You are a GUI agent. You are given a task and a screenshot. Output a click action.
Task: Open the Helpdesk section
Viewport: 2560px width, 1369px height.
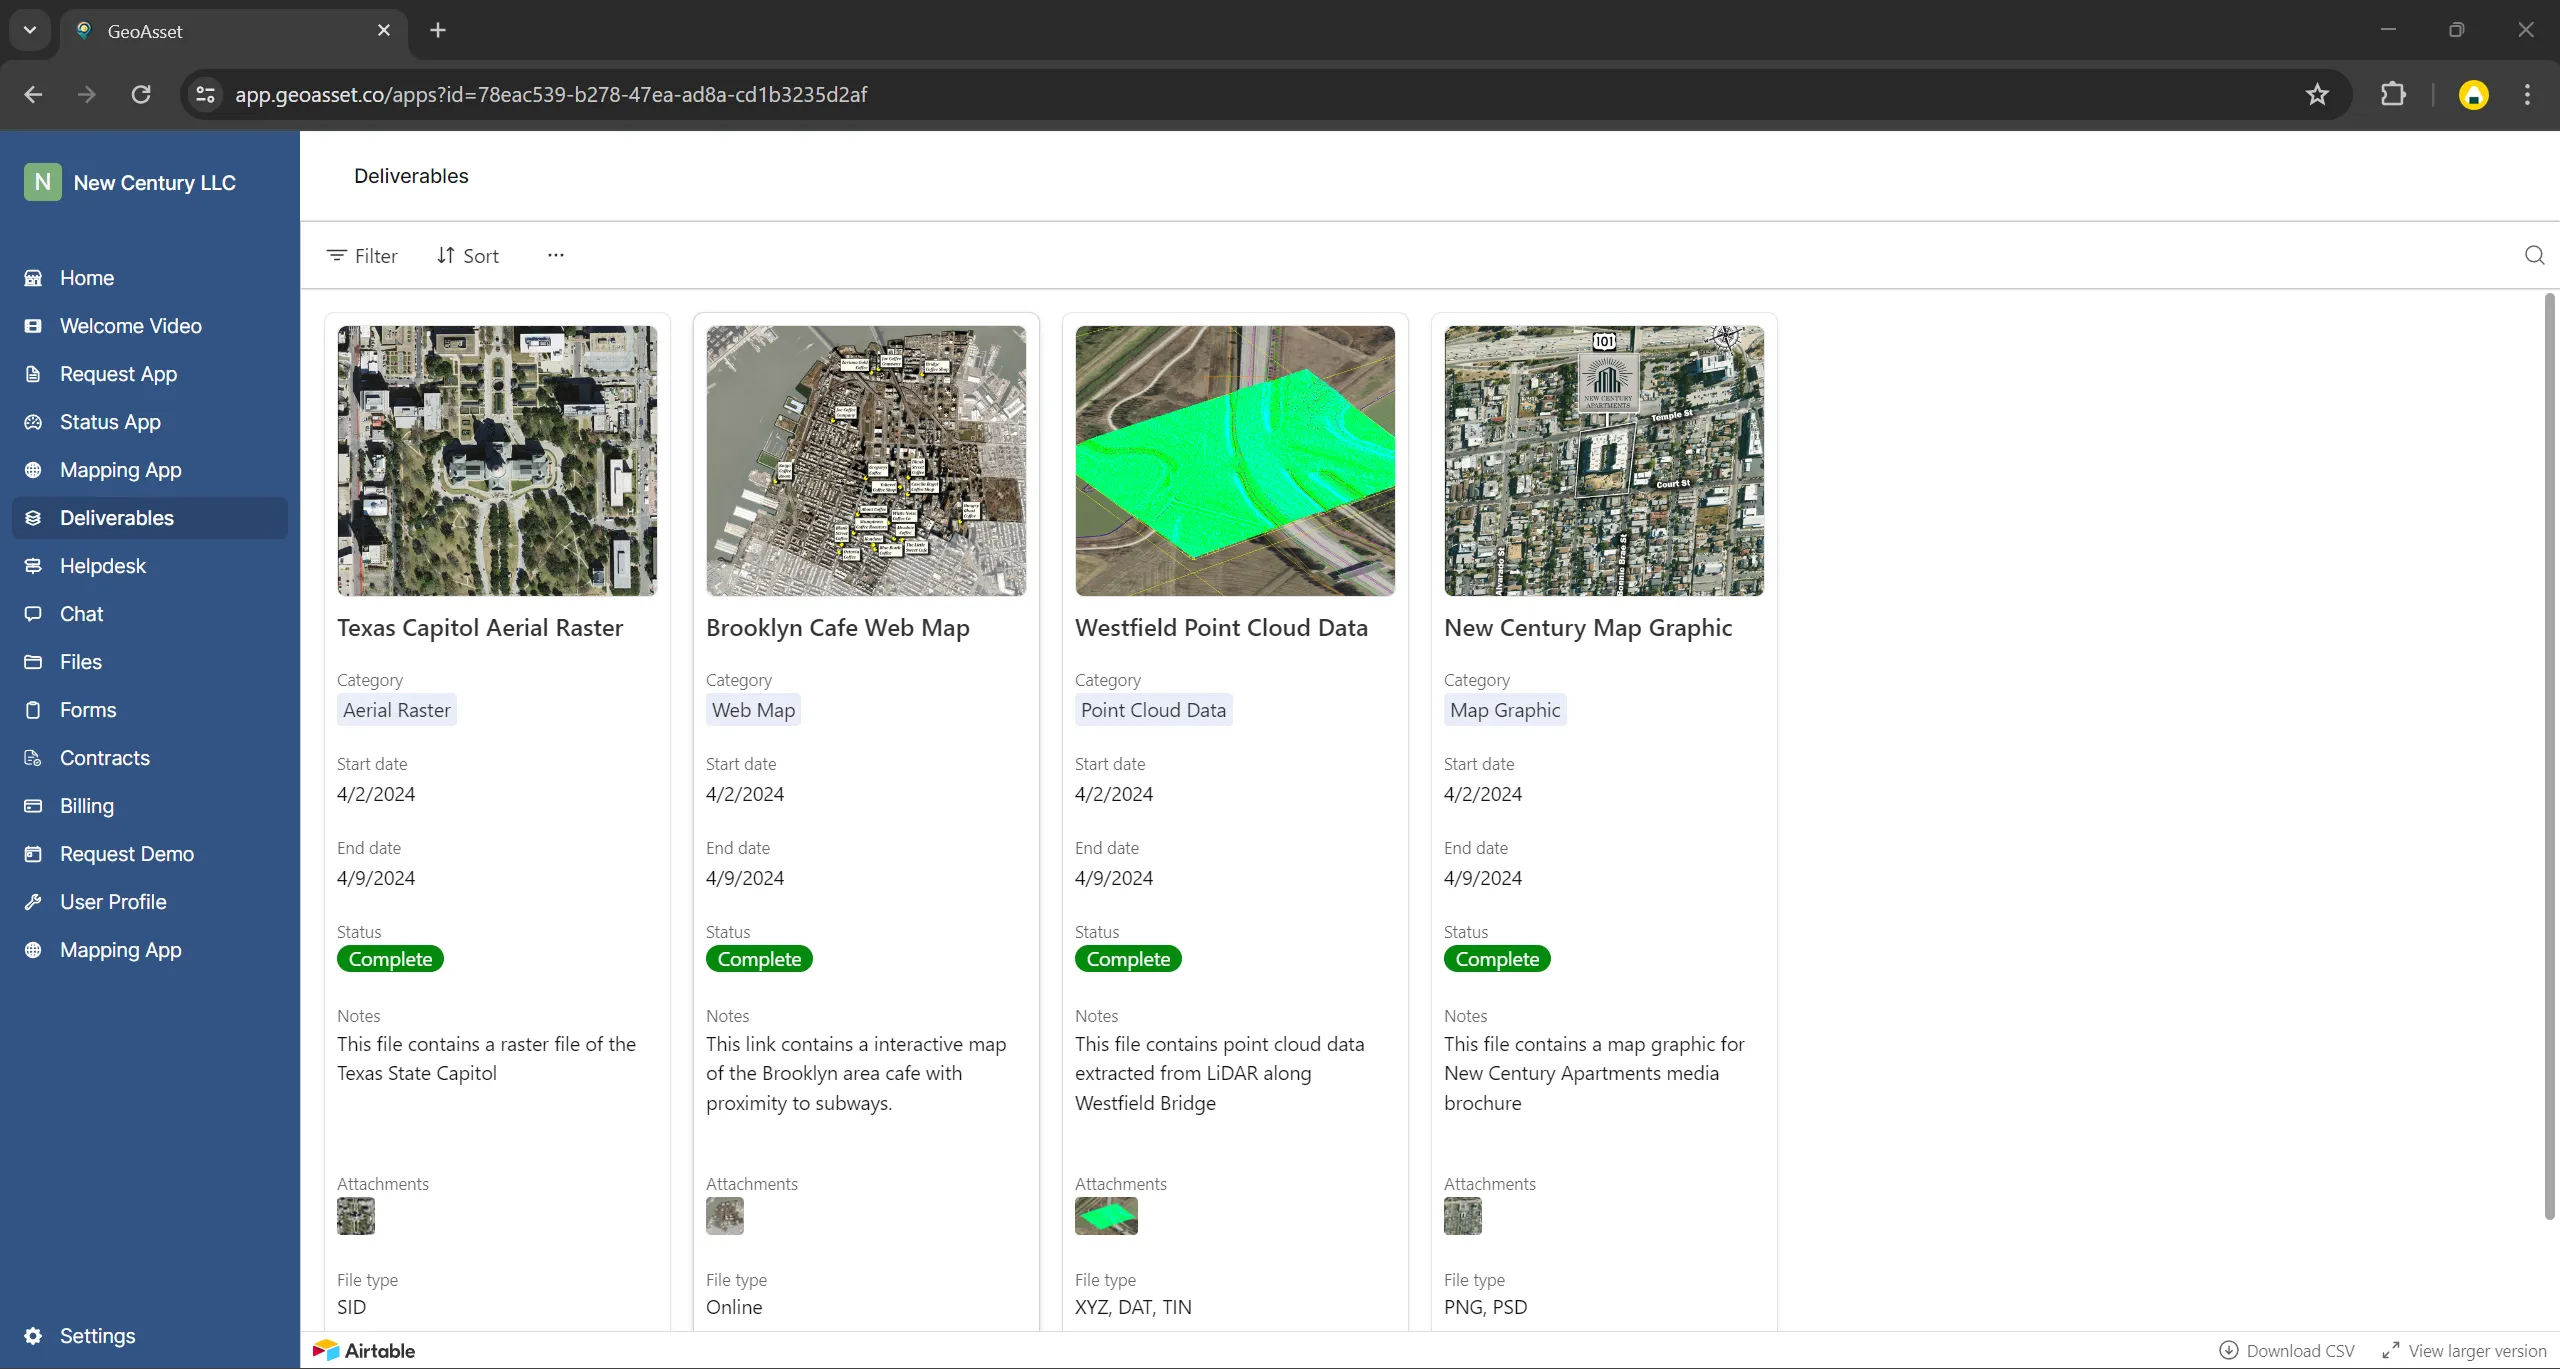coord(100,565)
